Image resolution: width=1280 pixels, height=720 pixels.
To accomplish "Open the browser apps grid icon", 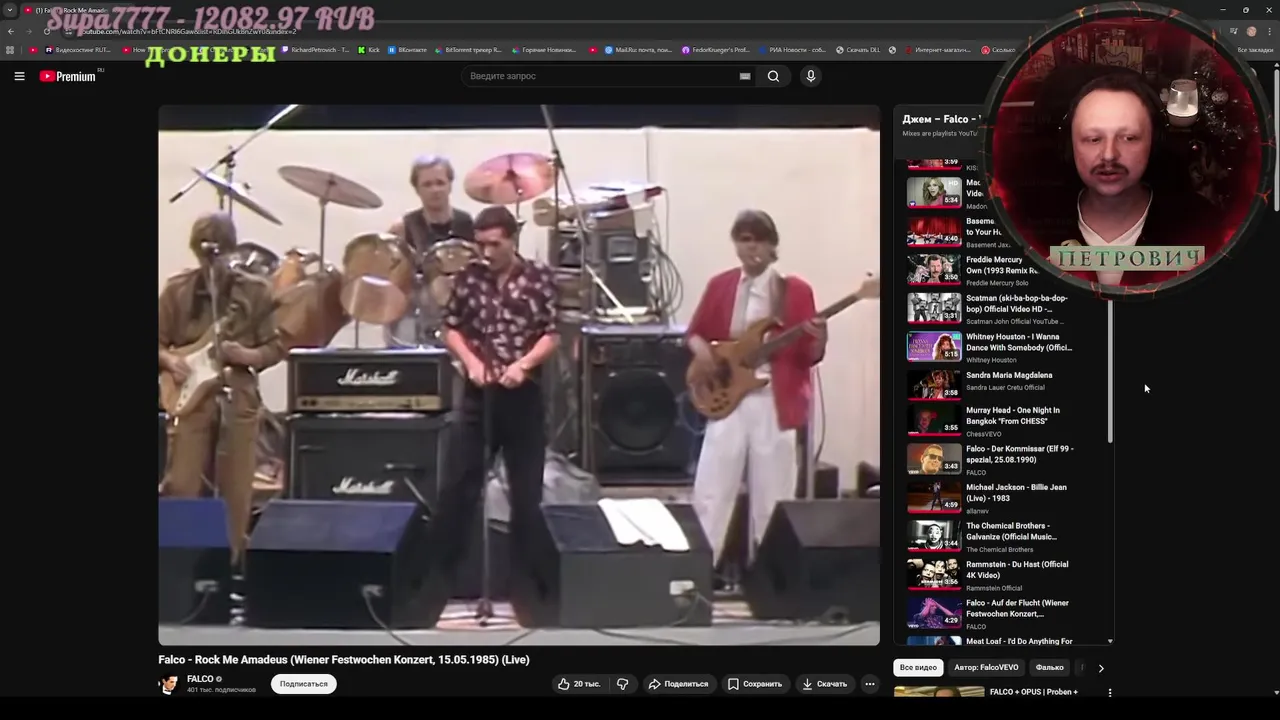I will pos(11,50).
